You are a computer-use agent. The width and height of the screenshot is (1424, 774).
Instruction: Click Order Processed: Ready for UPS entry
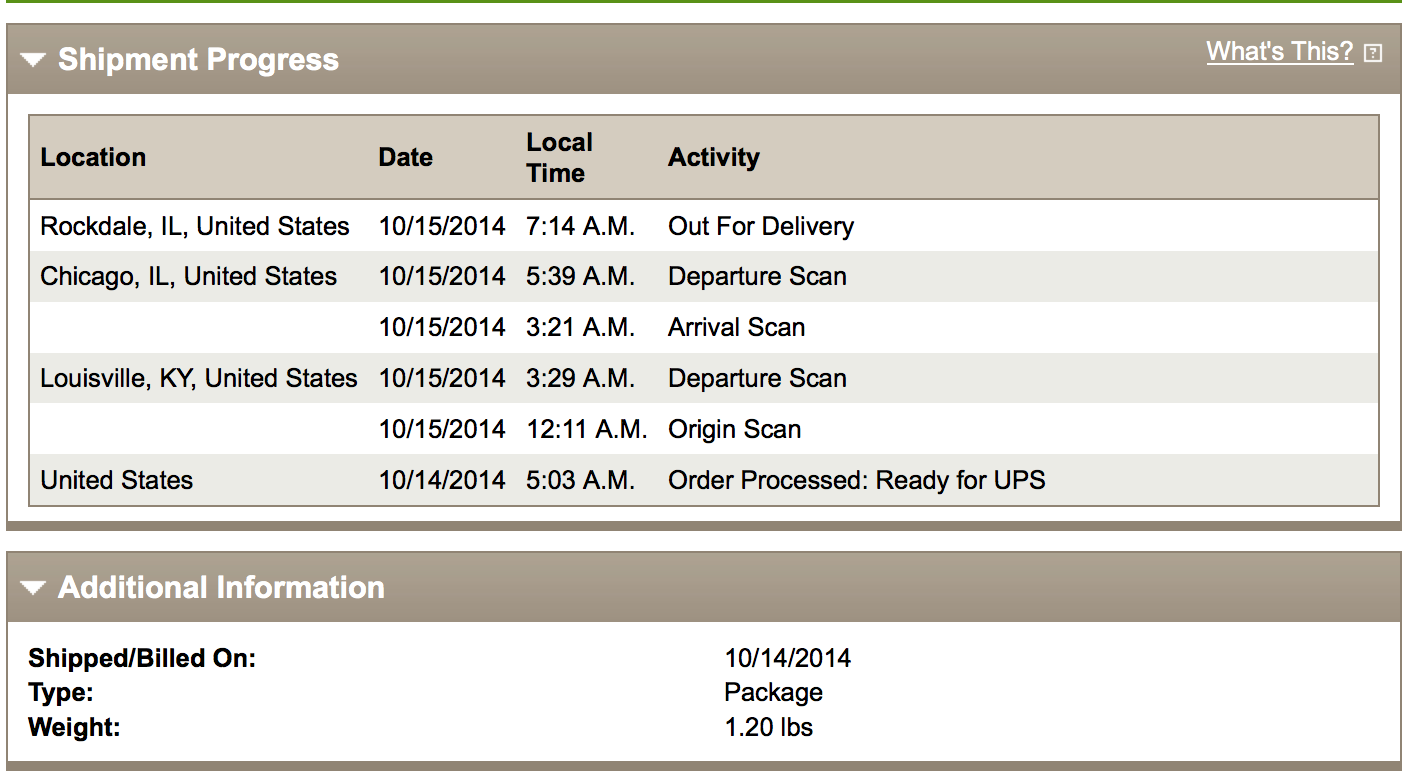pos(857,480)
